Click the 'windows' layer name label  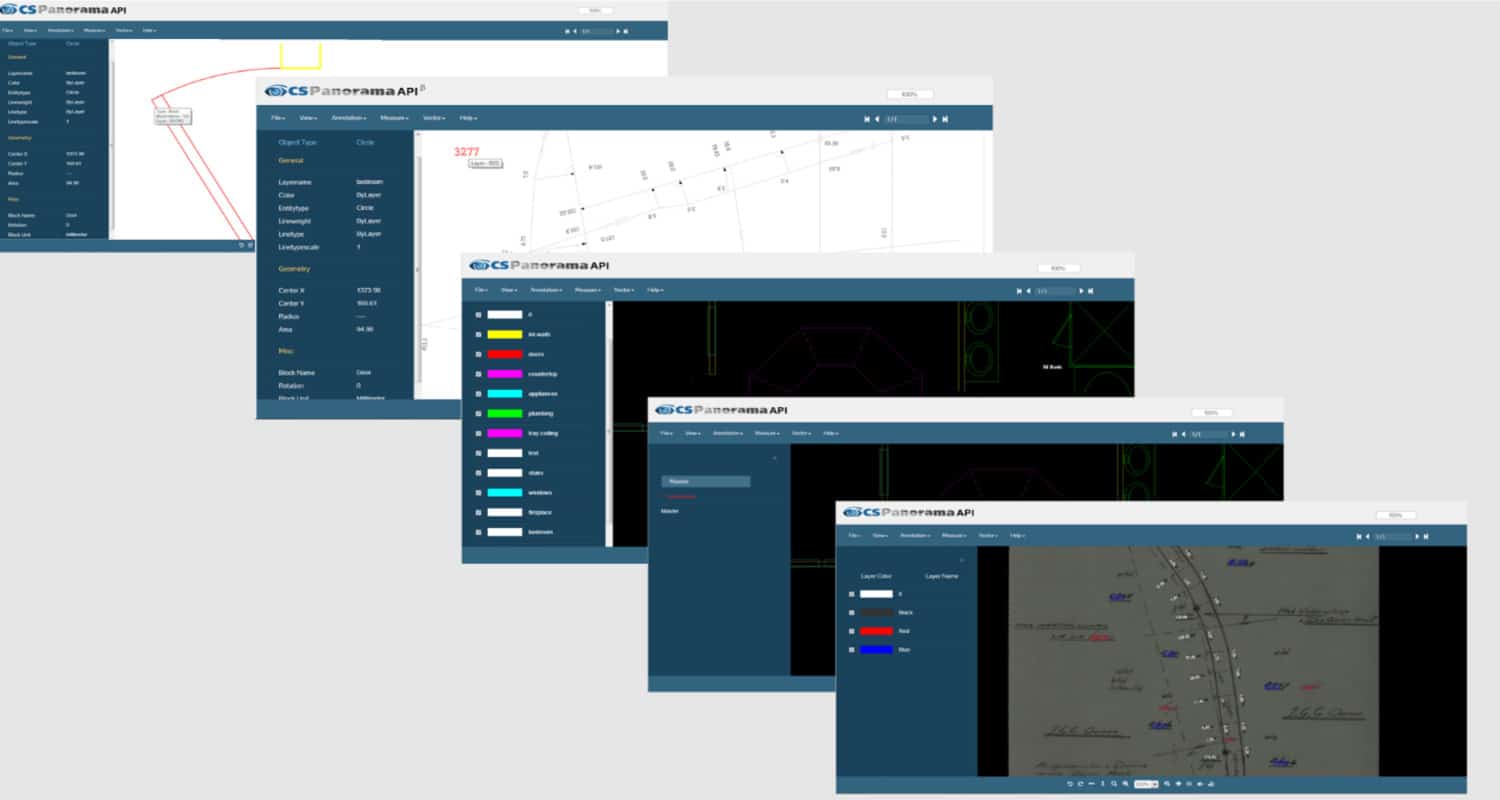click(540, 492)
